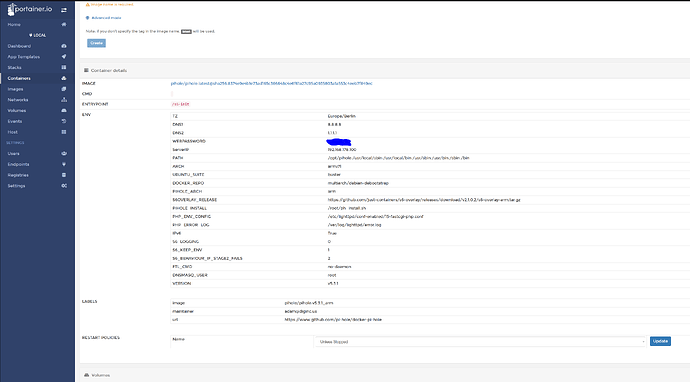Click the SETTINGS sidebar section heading
The width and height of the screenshot is (690, 382).
(15, 143)
